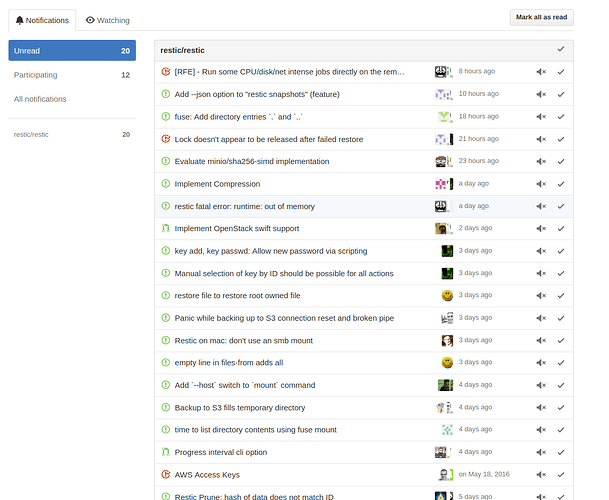Mark 'Implement Compression' as read
Image resolution: width=609 pixels, height=500 pixels.
point(561,184)
